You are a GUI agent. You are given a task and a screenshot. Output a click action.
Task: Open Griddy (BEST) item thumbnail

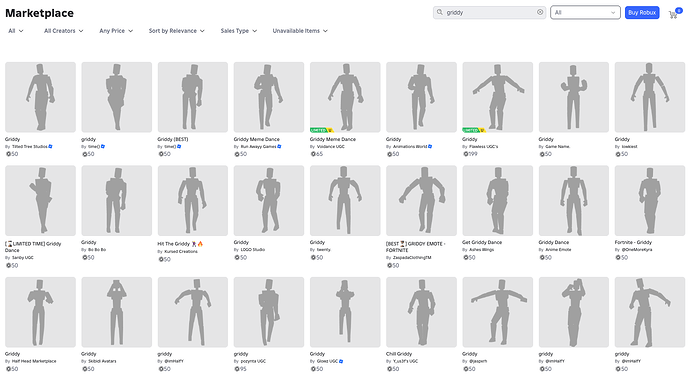[193, 97]
